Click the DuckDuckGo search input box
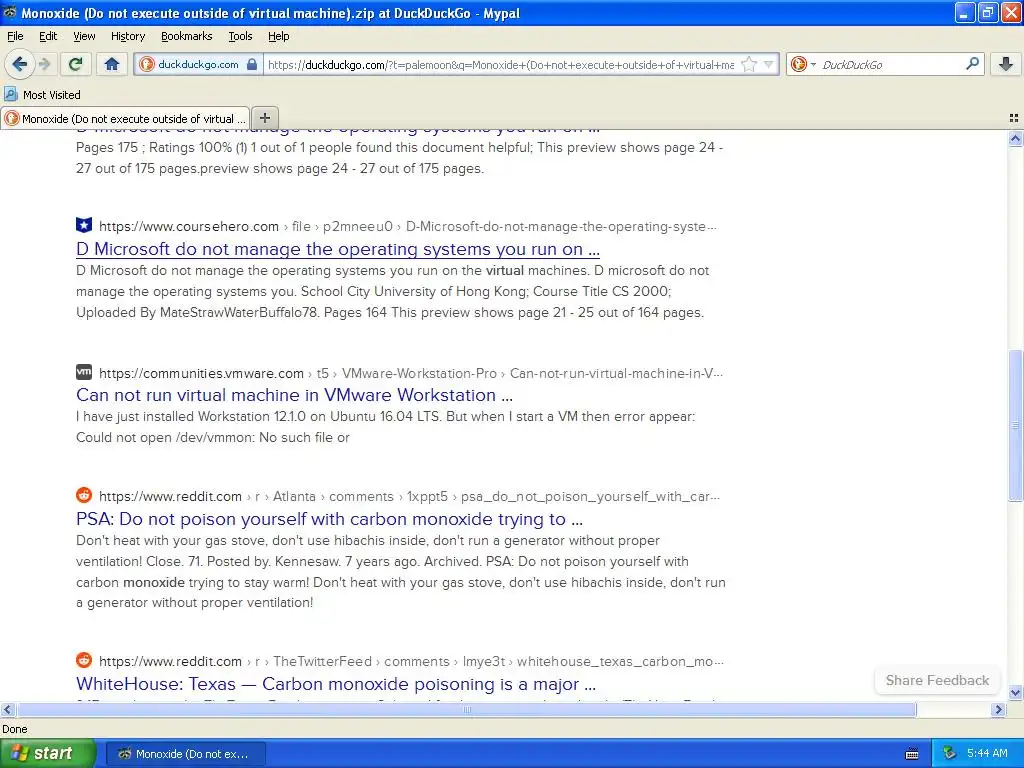Viewport: 1024px width, 768px height. click(891, 64)
